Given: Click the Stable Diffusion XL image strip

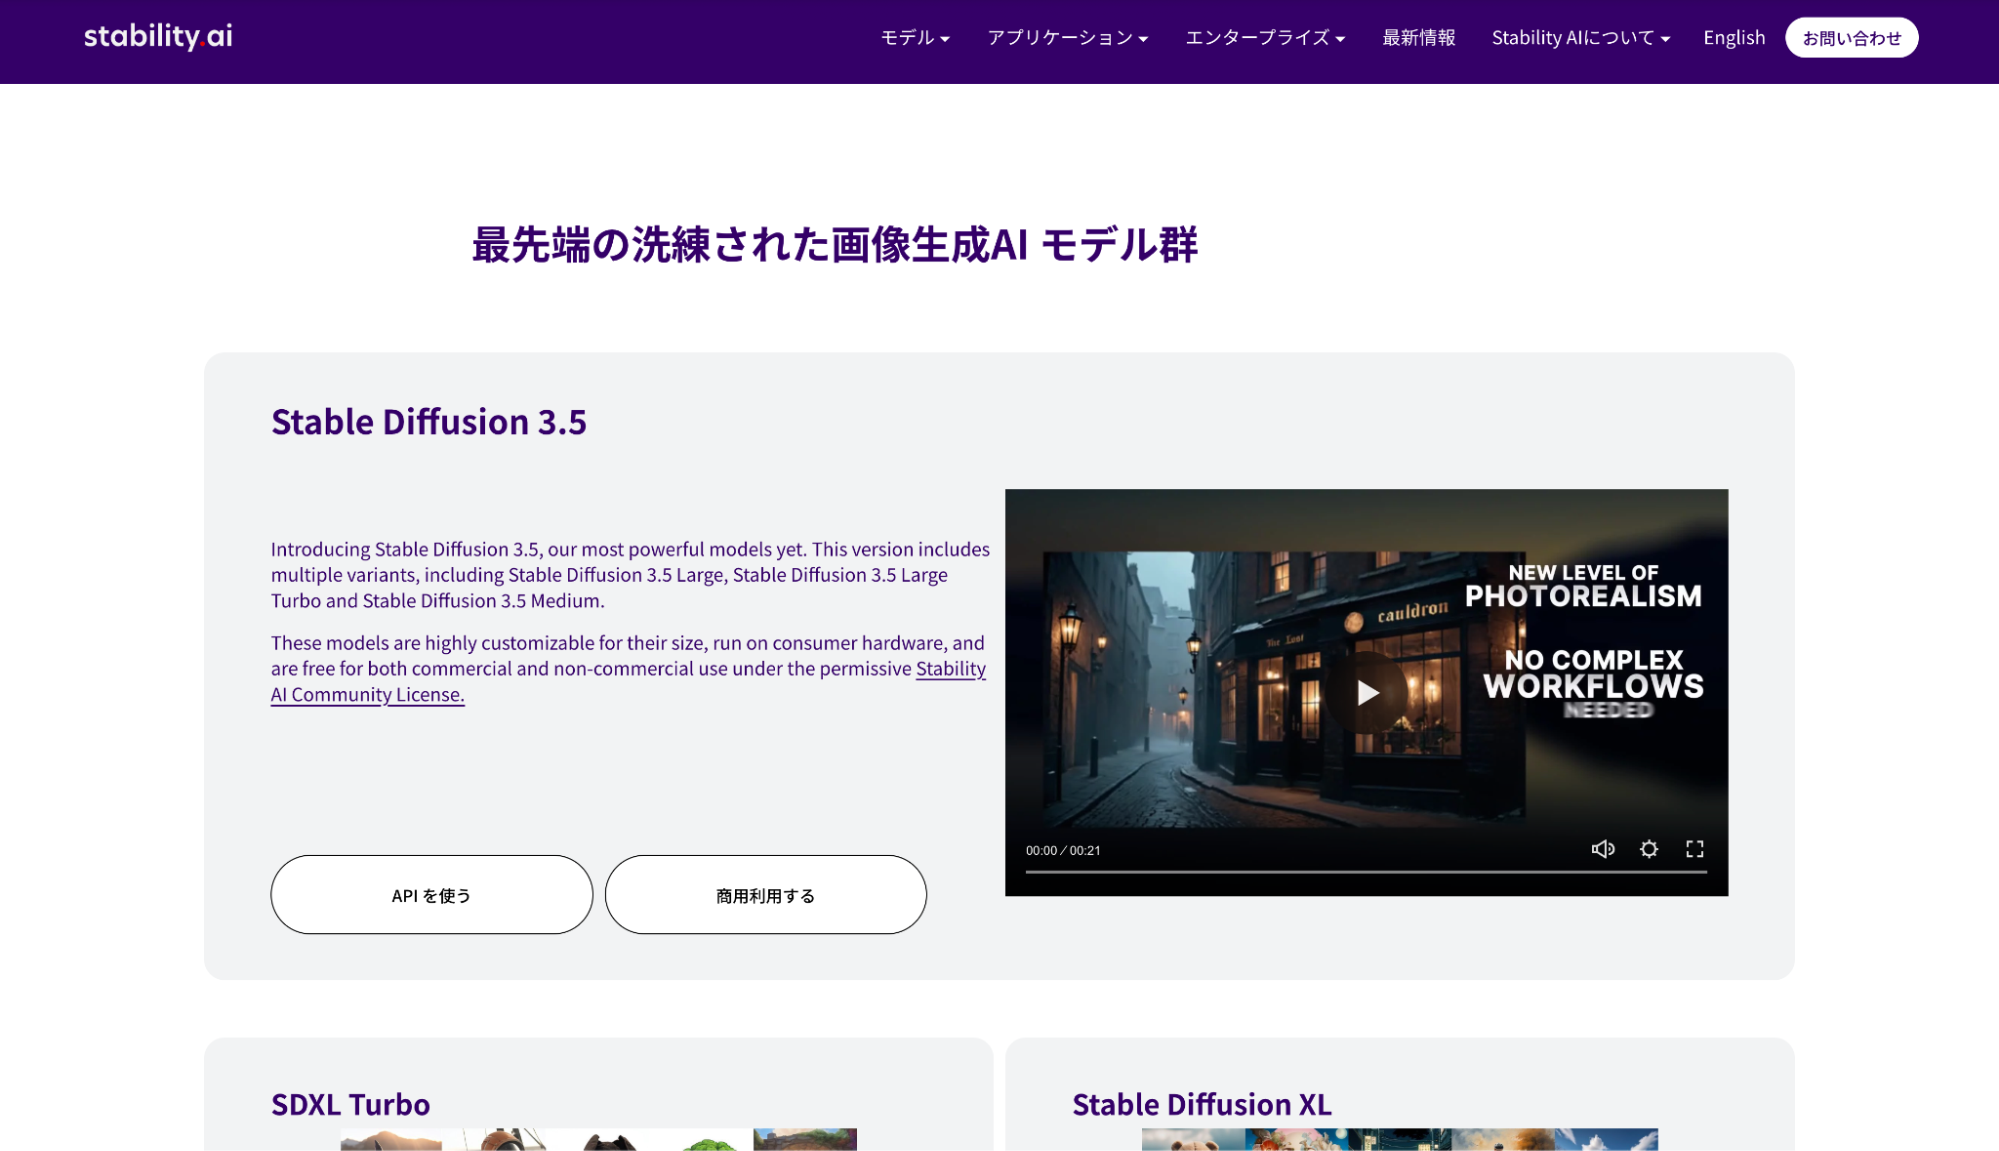Looking at the screenshot, I should click(1400, 1139).
